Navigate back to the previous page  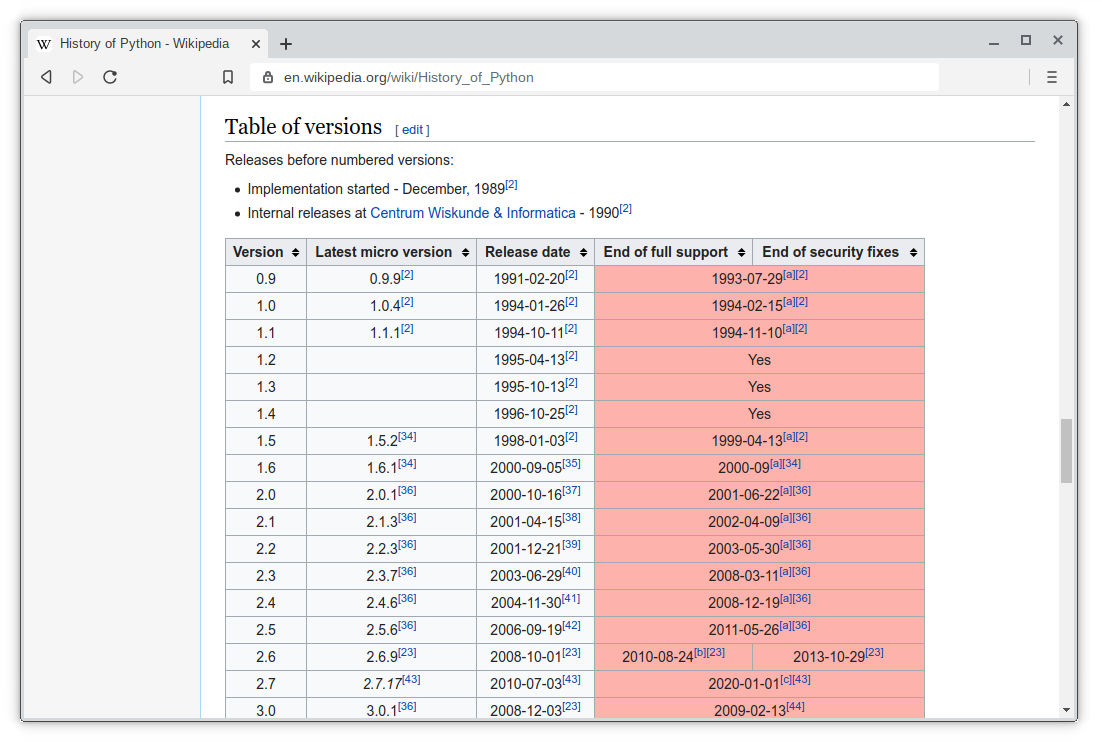pos(46,77)
